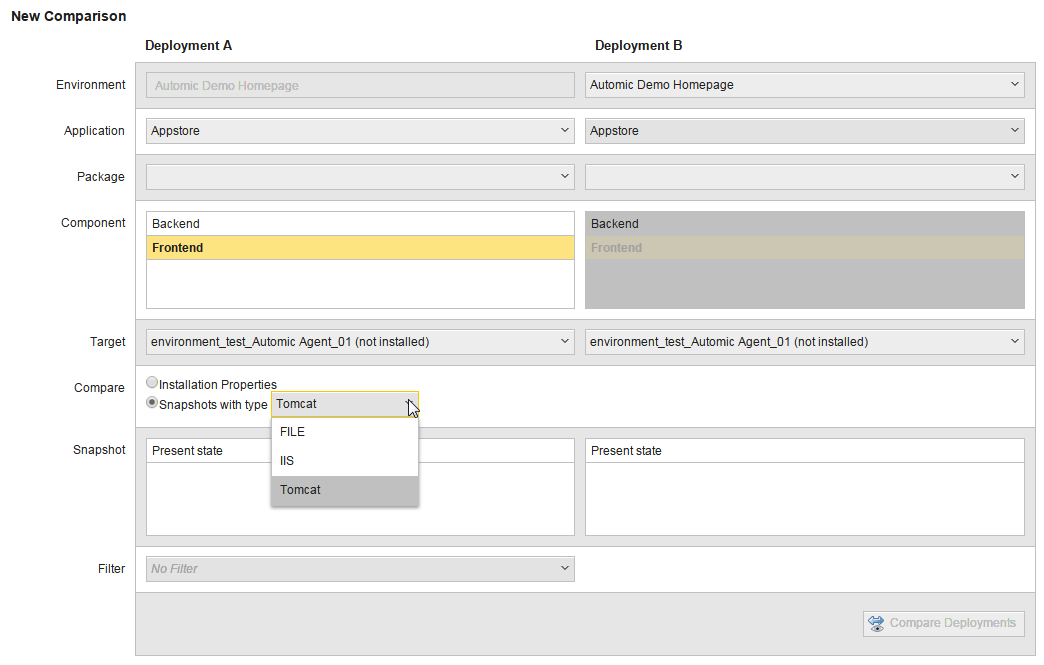1044x665 pixels.
Task: Select the Installation Properties radio button
Action: point(152,383)
